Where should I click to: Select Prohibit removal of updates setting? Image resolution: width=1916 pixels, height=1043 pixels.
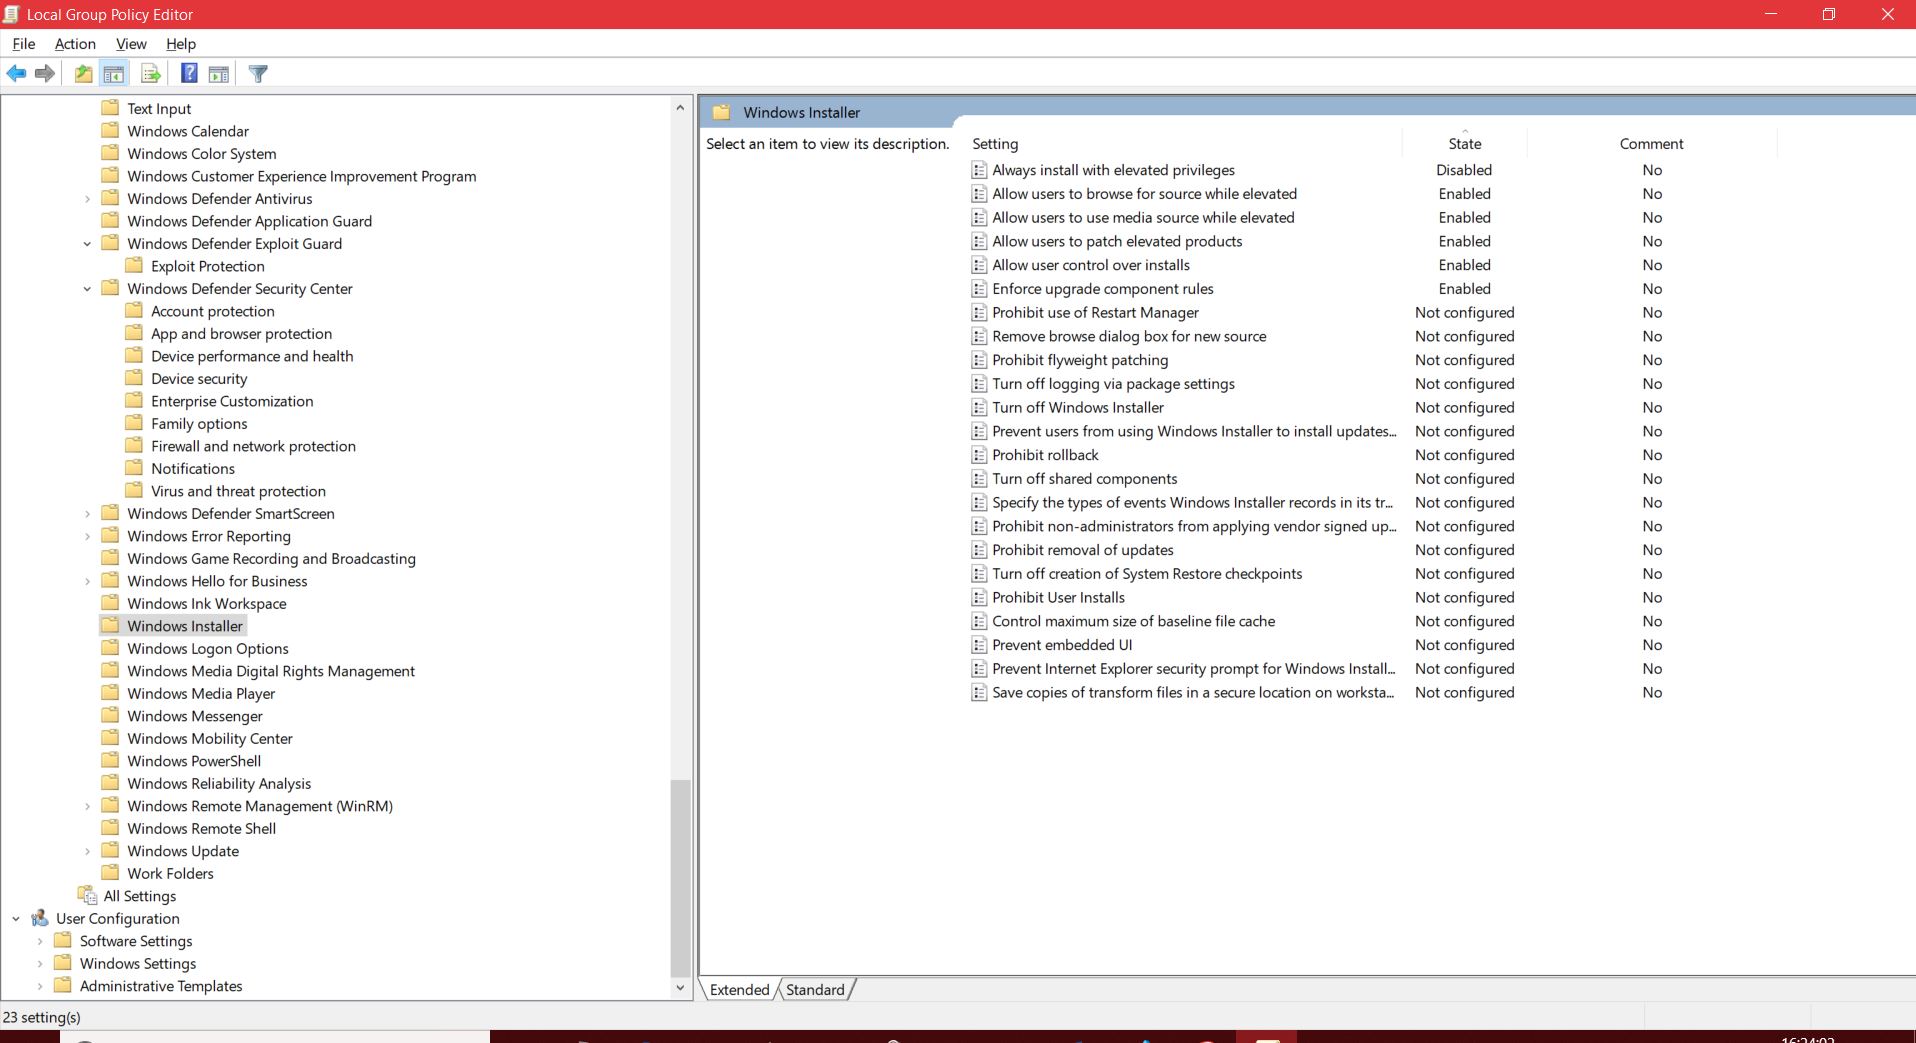click(1083, 550)
